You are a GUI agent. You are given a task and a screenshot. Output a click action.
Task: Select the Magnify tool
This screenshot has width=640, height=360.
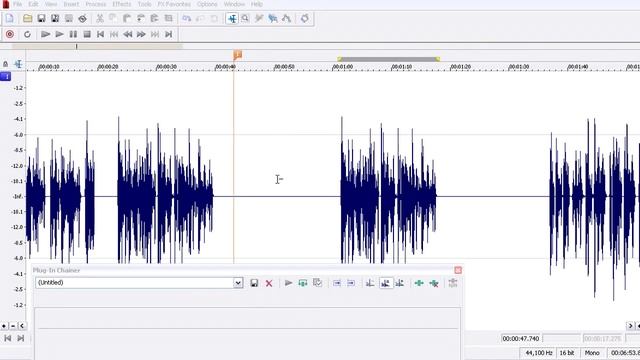[x=245, y=18]
